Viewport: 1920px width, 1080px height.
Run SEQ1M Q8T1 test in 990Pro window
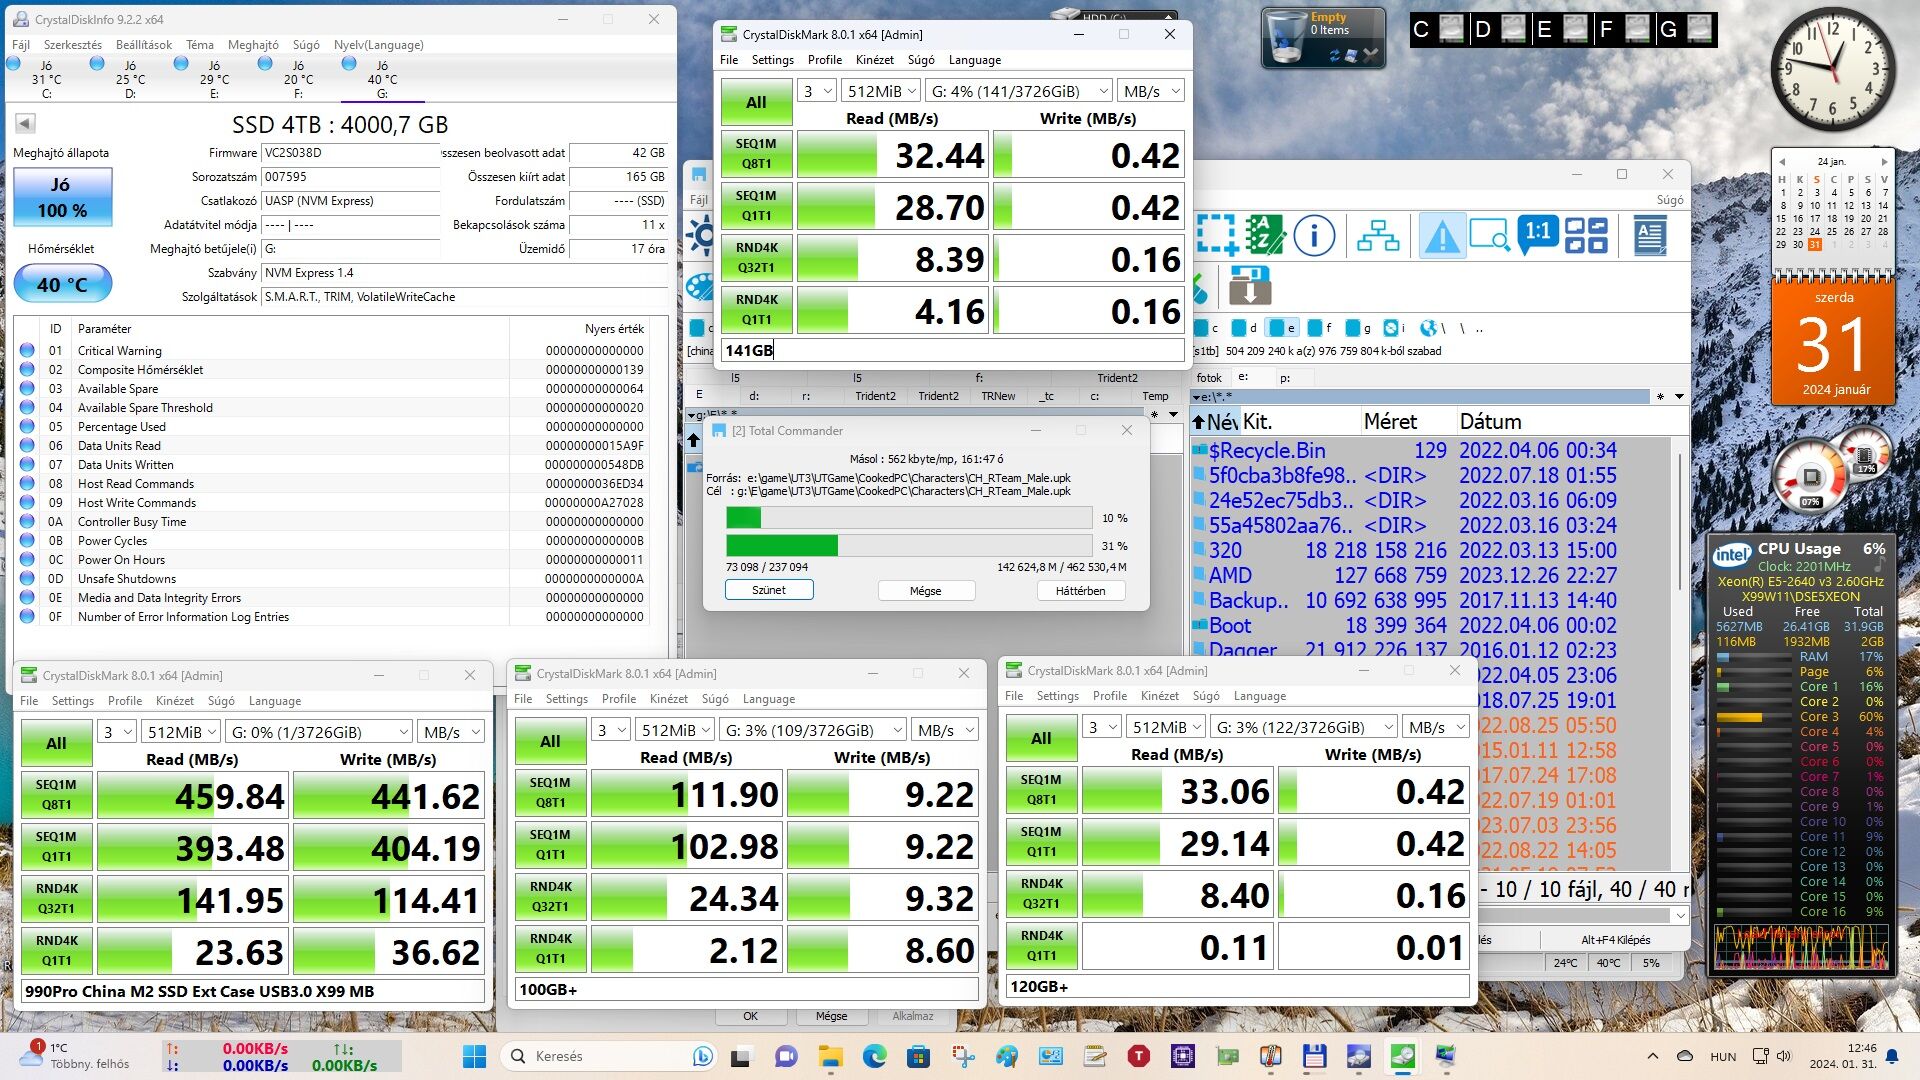(x=56, y=795)
